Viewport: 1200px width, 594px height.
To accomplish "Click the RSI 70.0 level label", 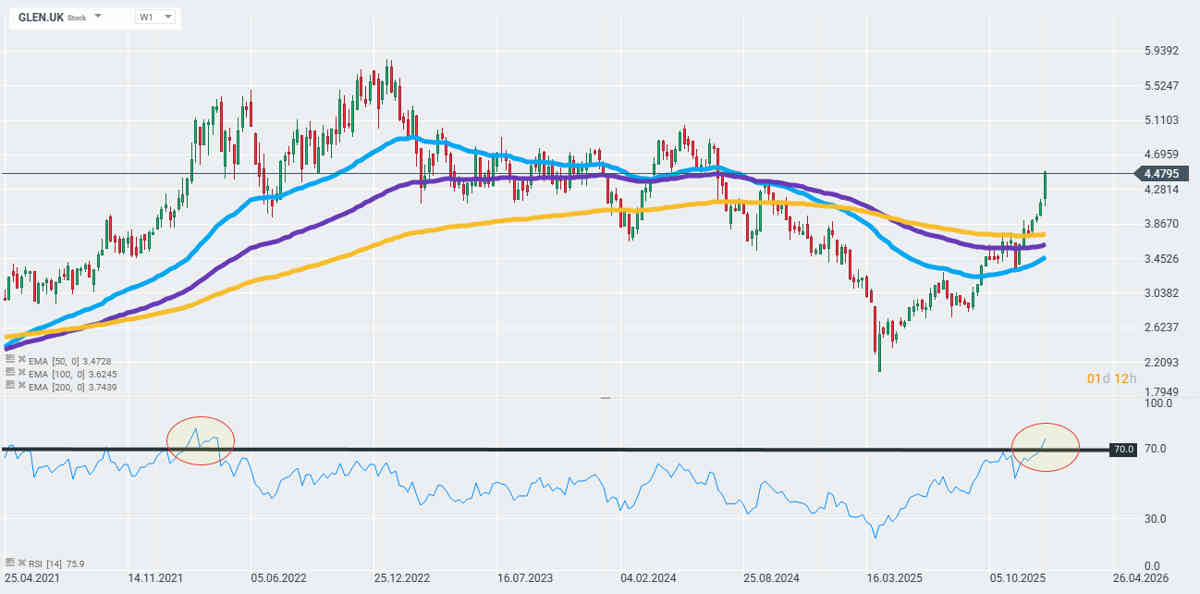I will coord(1123,450).
